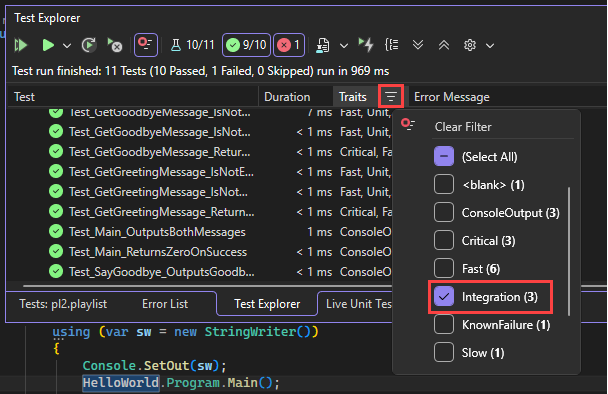
Task: Select test Test_GetGoodbyeMessage_Retur...
Action: coord(159,152)
